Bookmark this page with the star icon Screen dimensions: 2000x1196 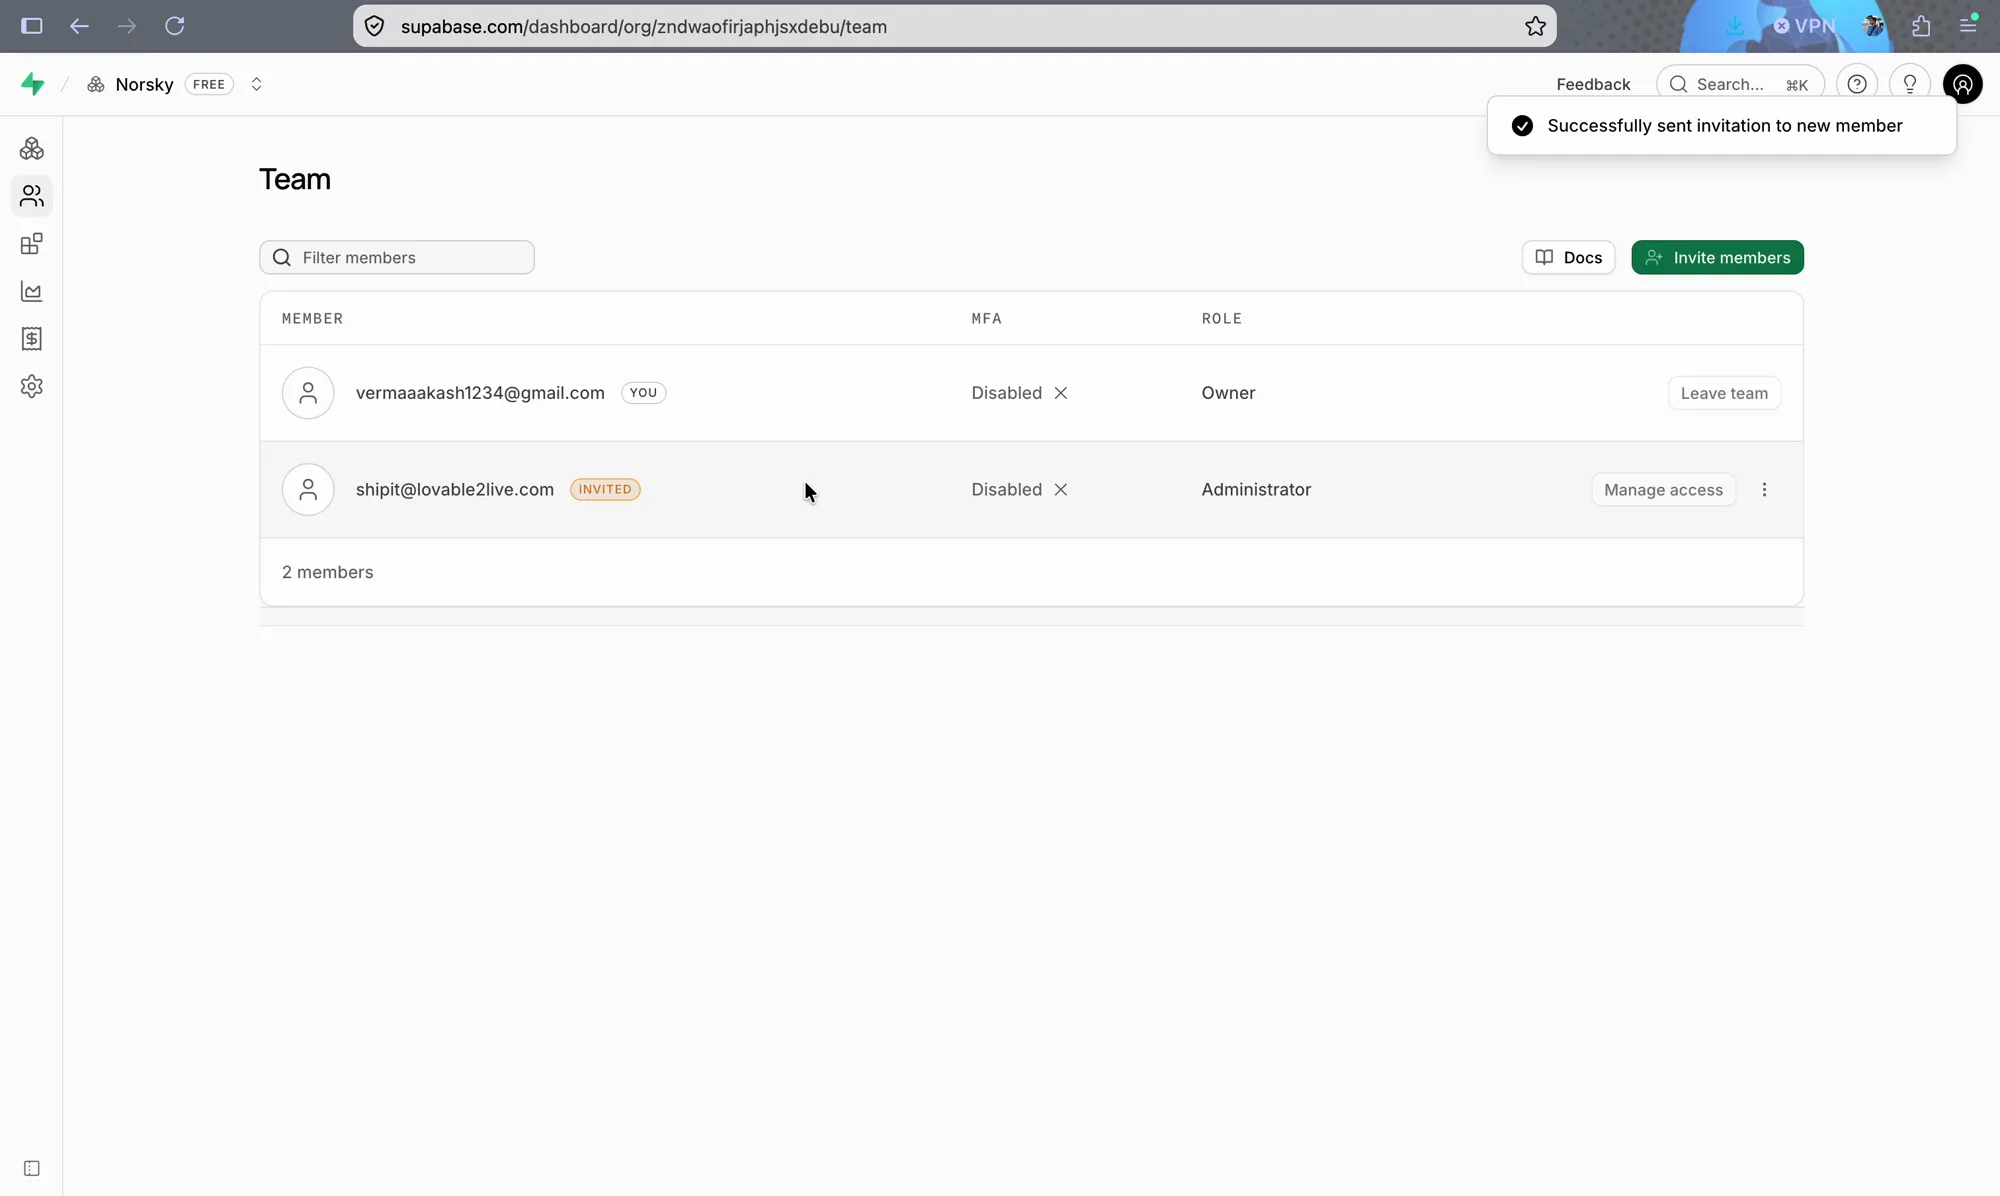point(1536,26)
